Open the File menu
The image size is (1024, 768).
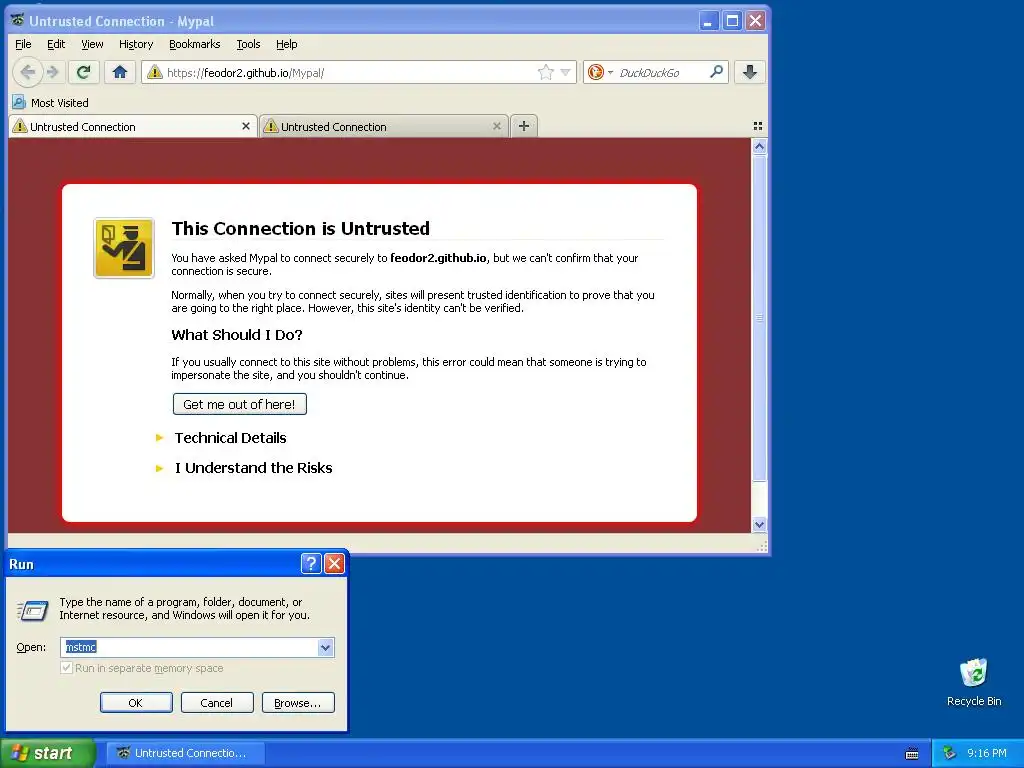[23, 44]
